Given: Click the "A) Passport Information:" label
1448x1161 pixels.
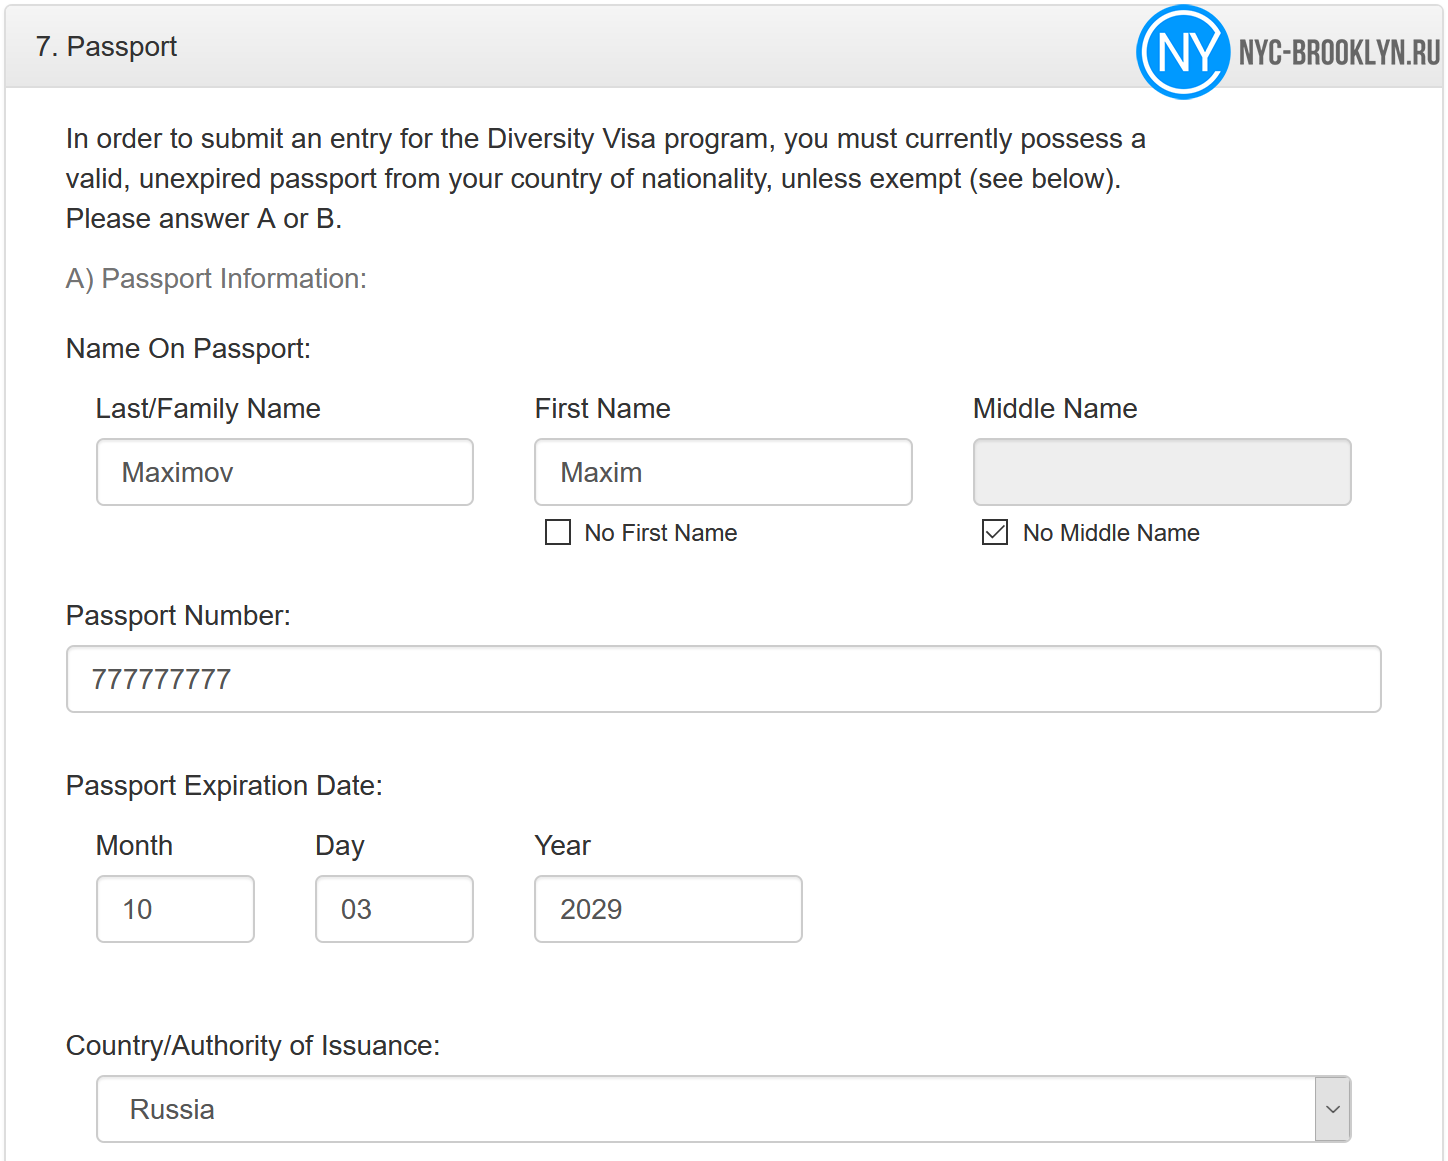Looking at the screenshot, I should coord(216,279).
